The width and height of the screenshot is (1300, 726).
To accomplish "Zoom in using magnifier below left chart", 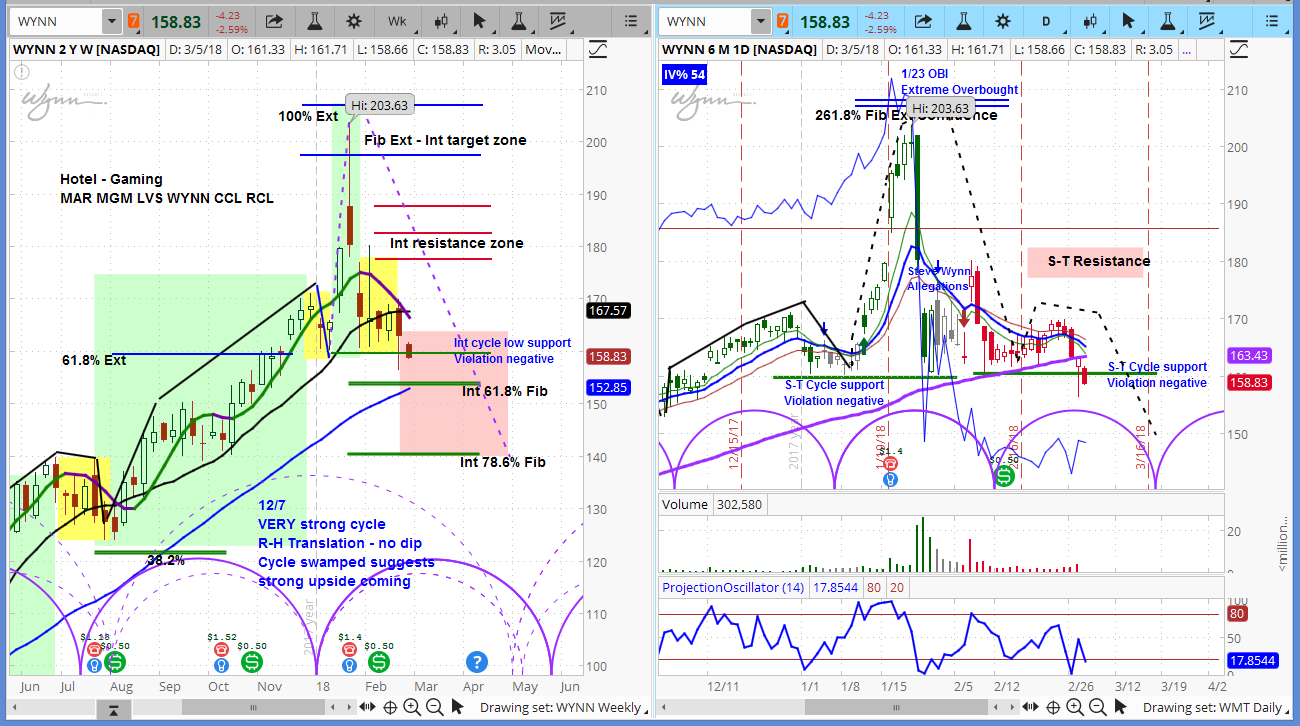I will click(x=412, y=708).
